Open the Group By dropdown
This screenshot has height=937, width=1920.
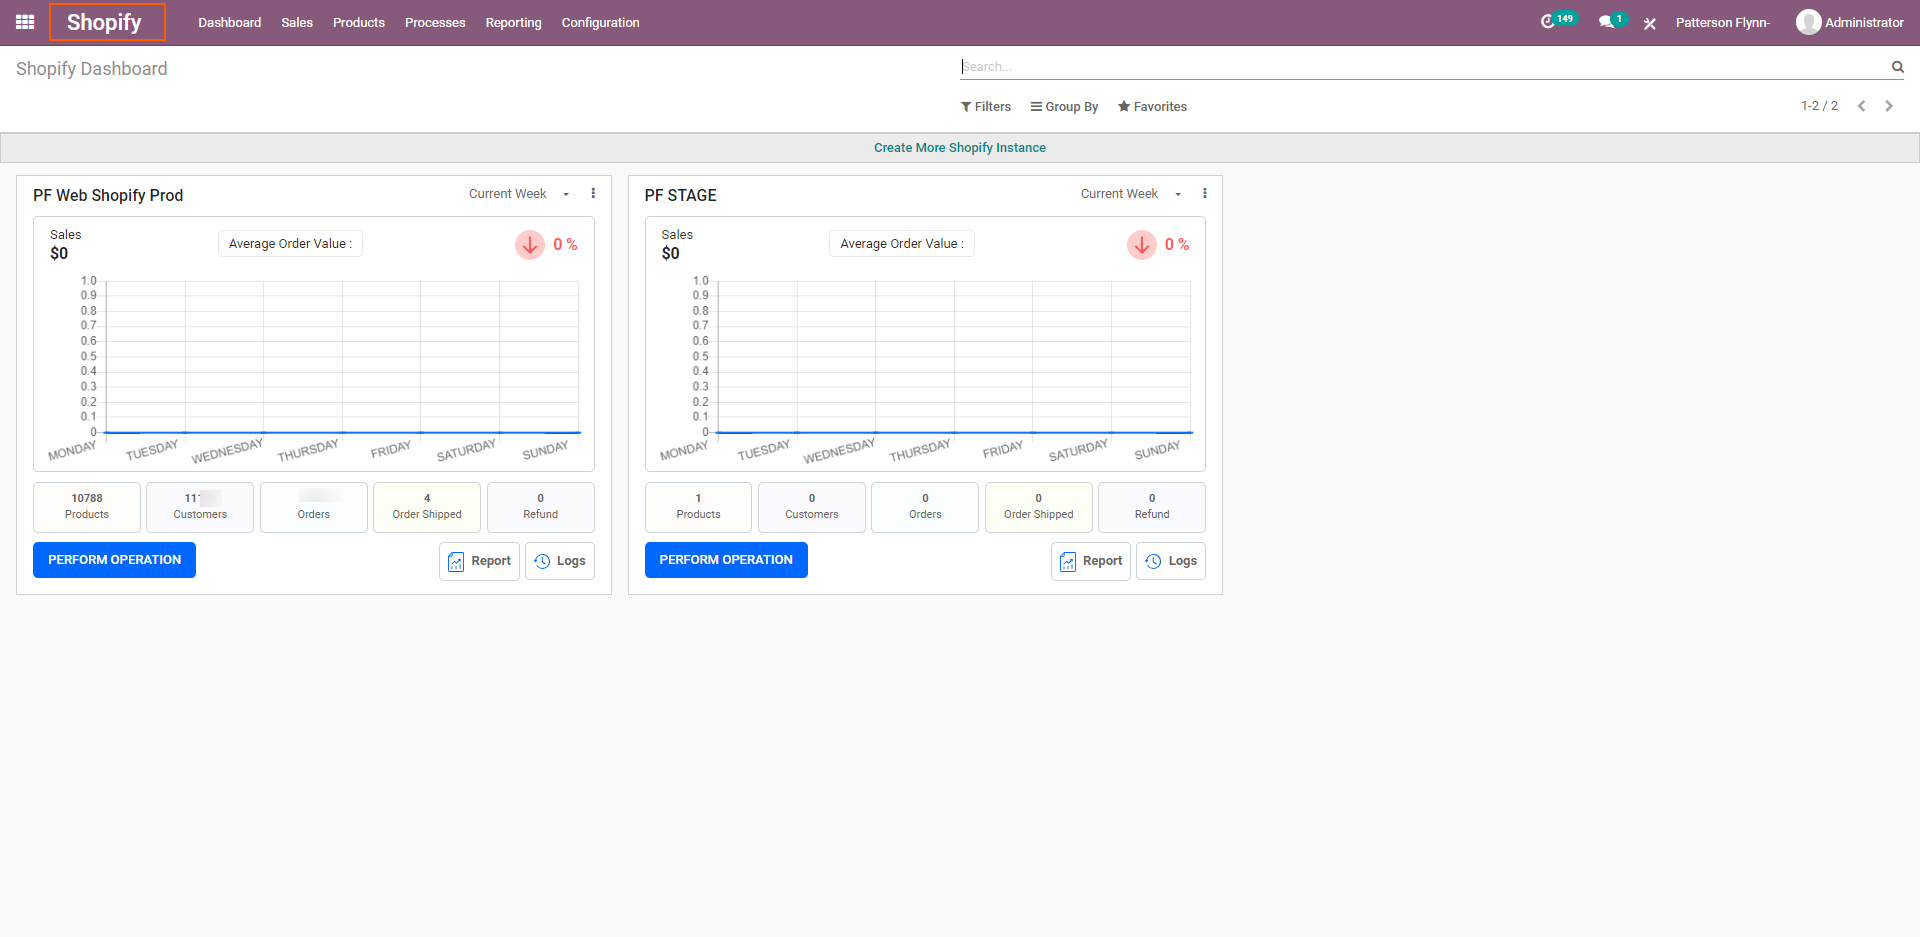1064,107
